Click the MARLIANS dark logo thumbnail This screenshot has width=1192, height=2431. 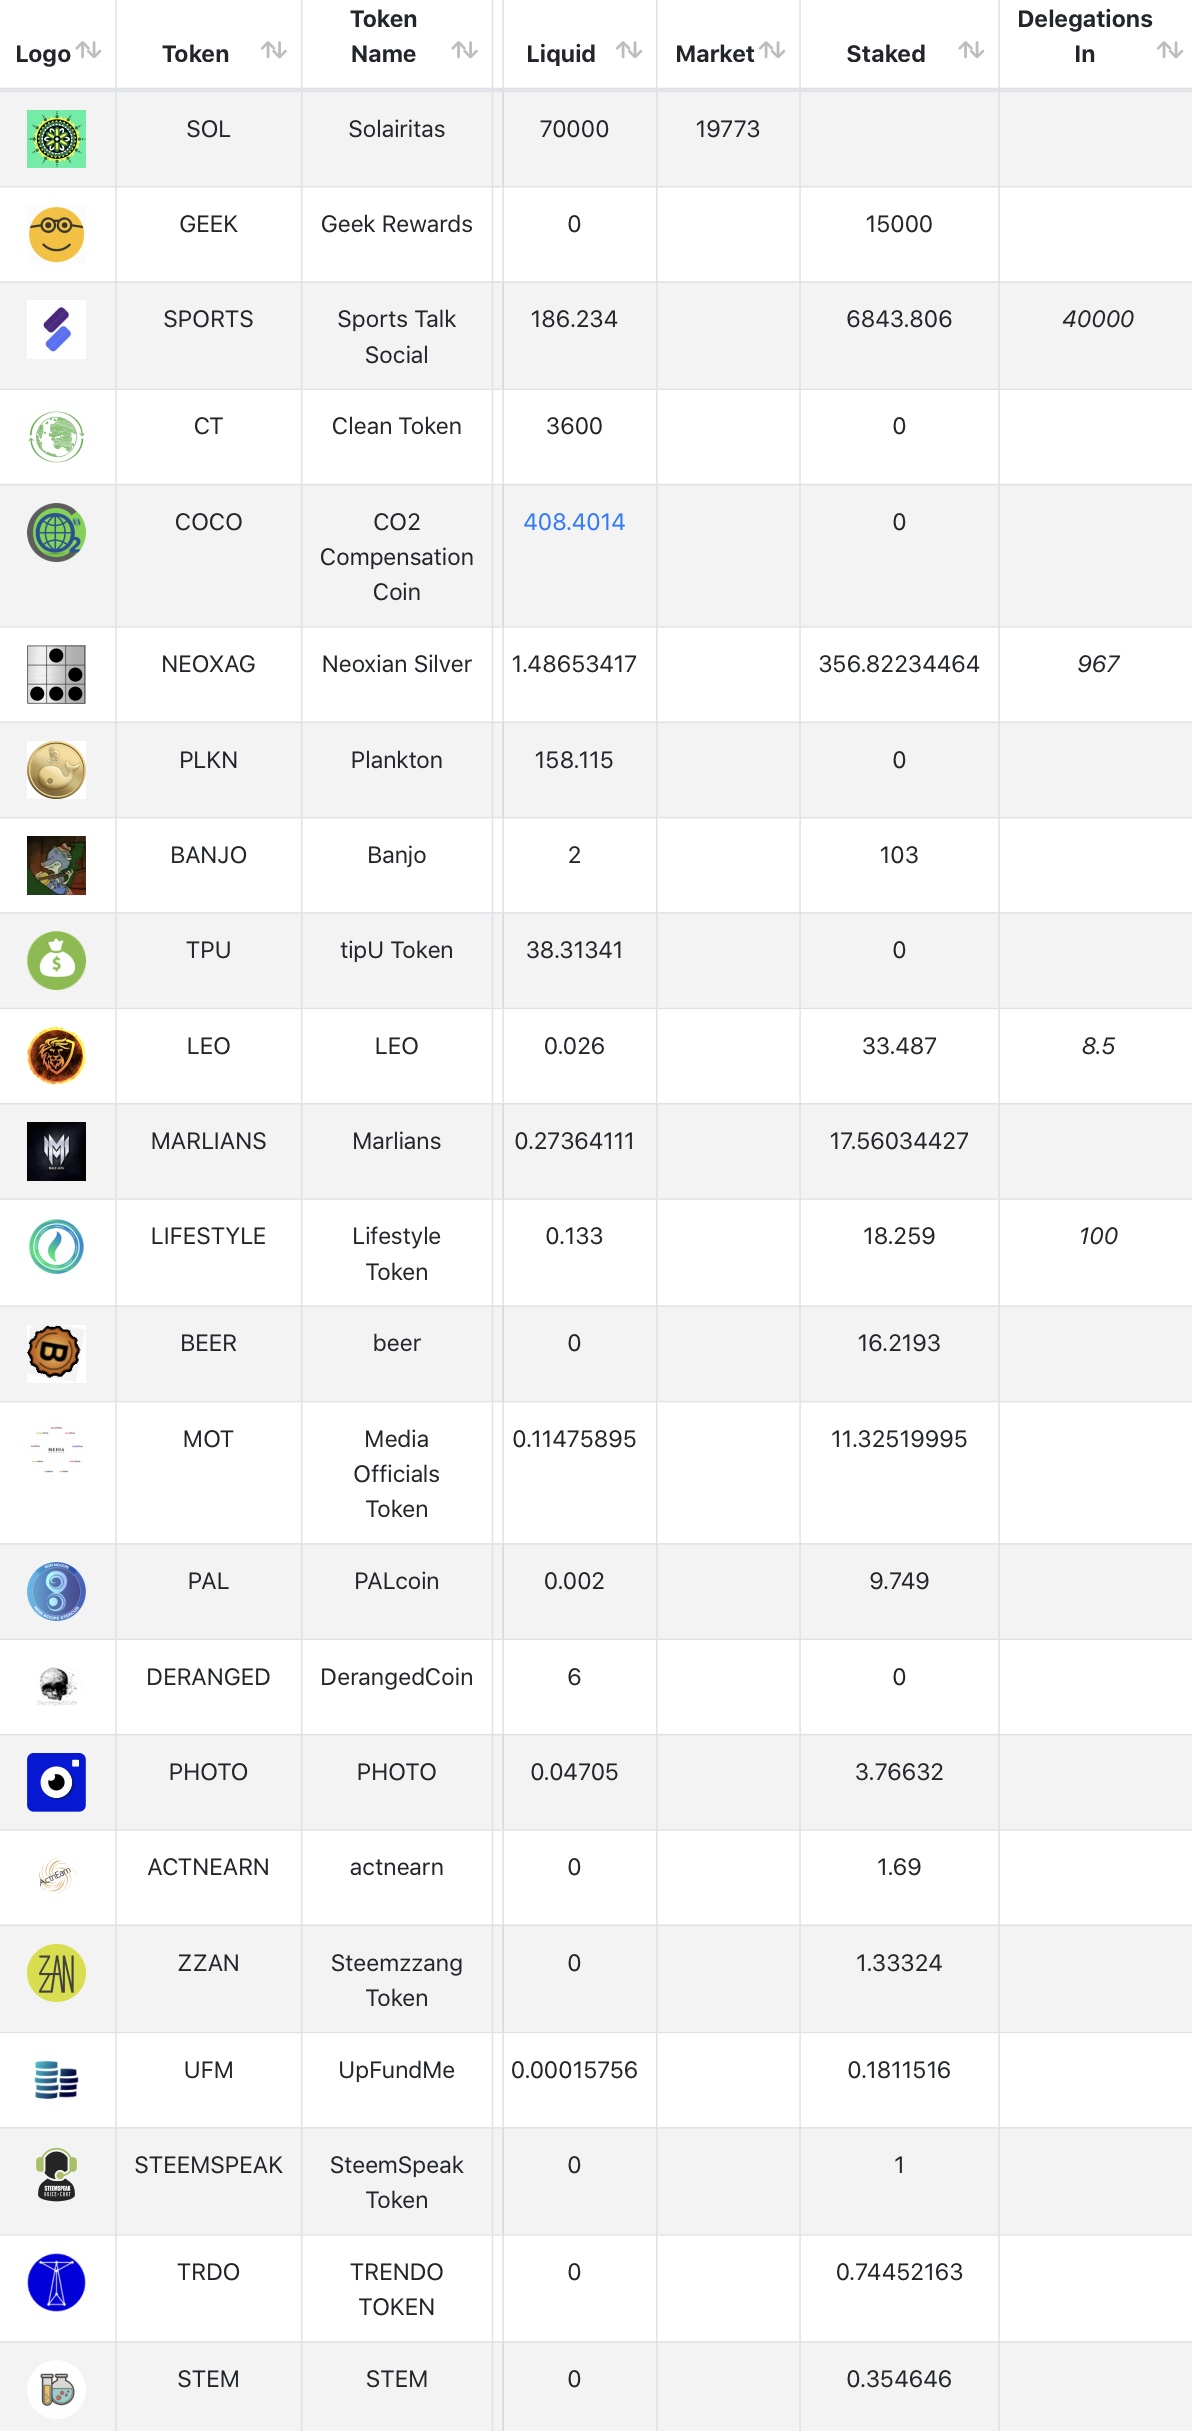click(x=56, y=1151)
